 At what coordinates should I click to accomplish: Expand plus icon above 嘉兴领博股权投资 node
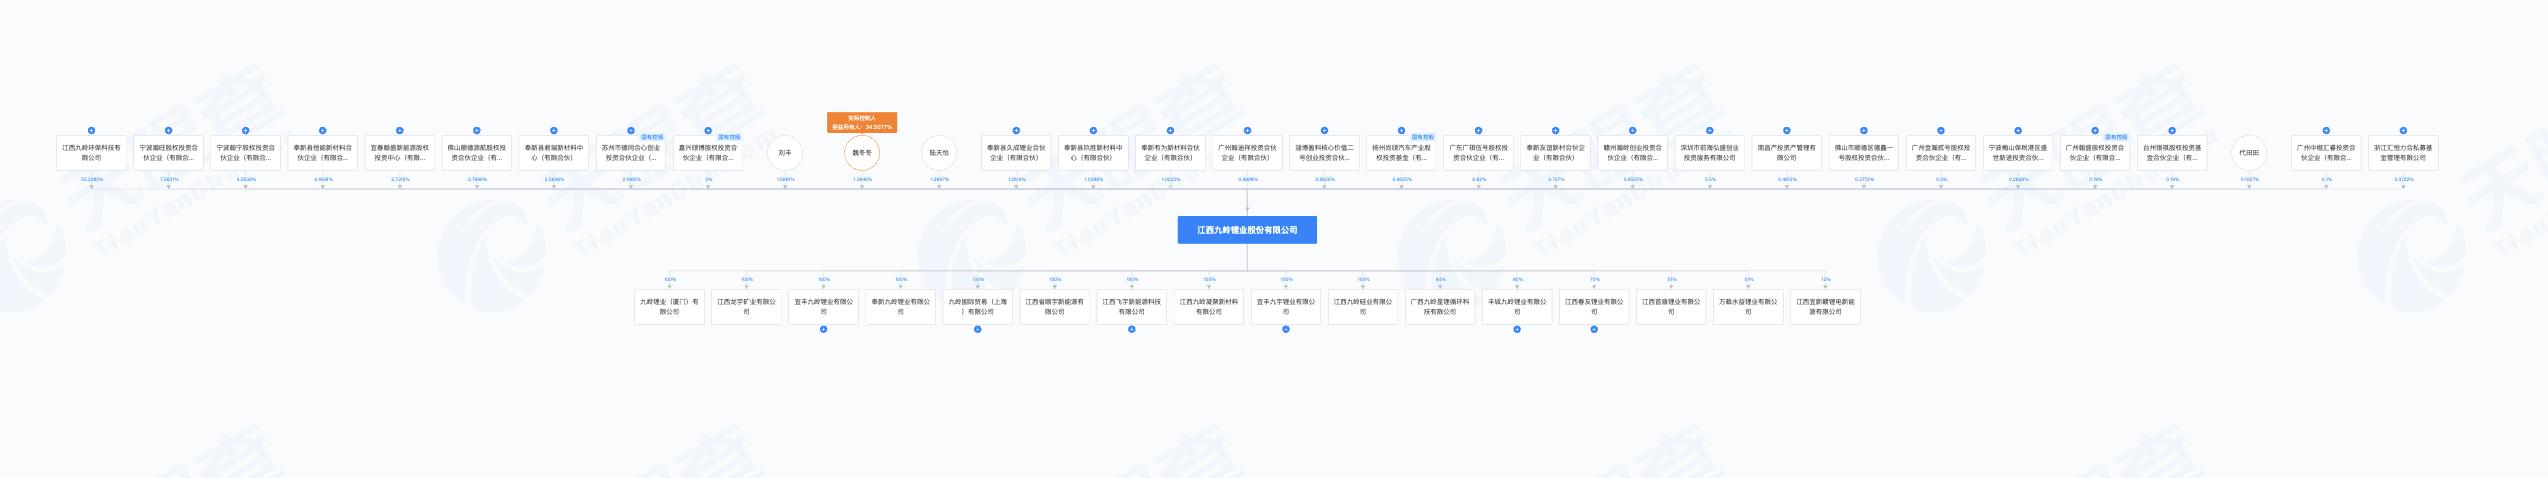click(x=707, y=130)
